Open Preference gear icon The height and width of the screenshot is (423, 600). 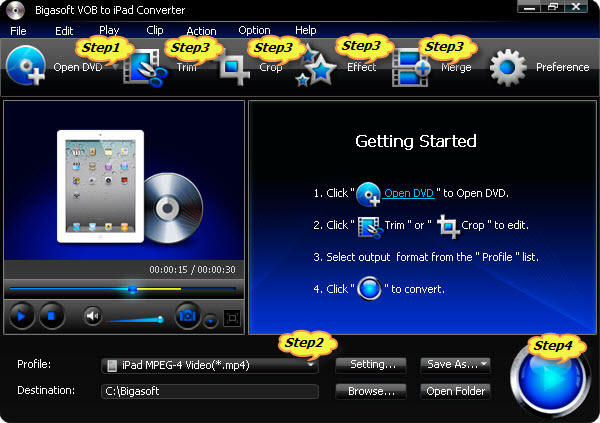click(x=508, y=67)
